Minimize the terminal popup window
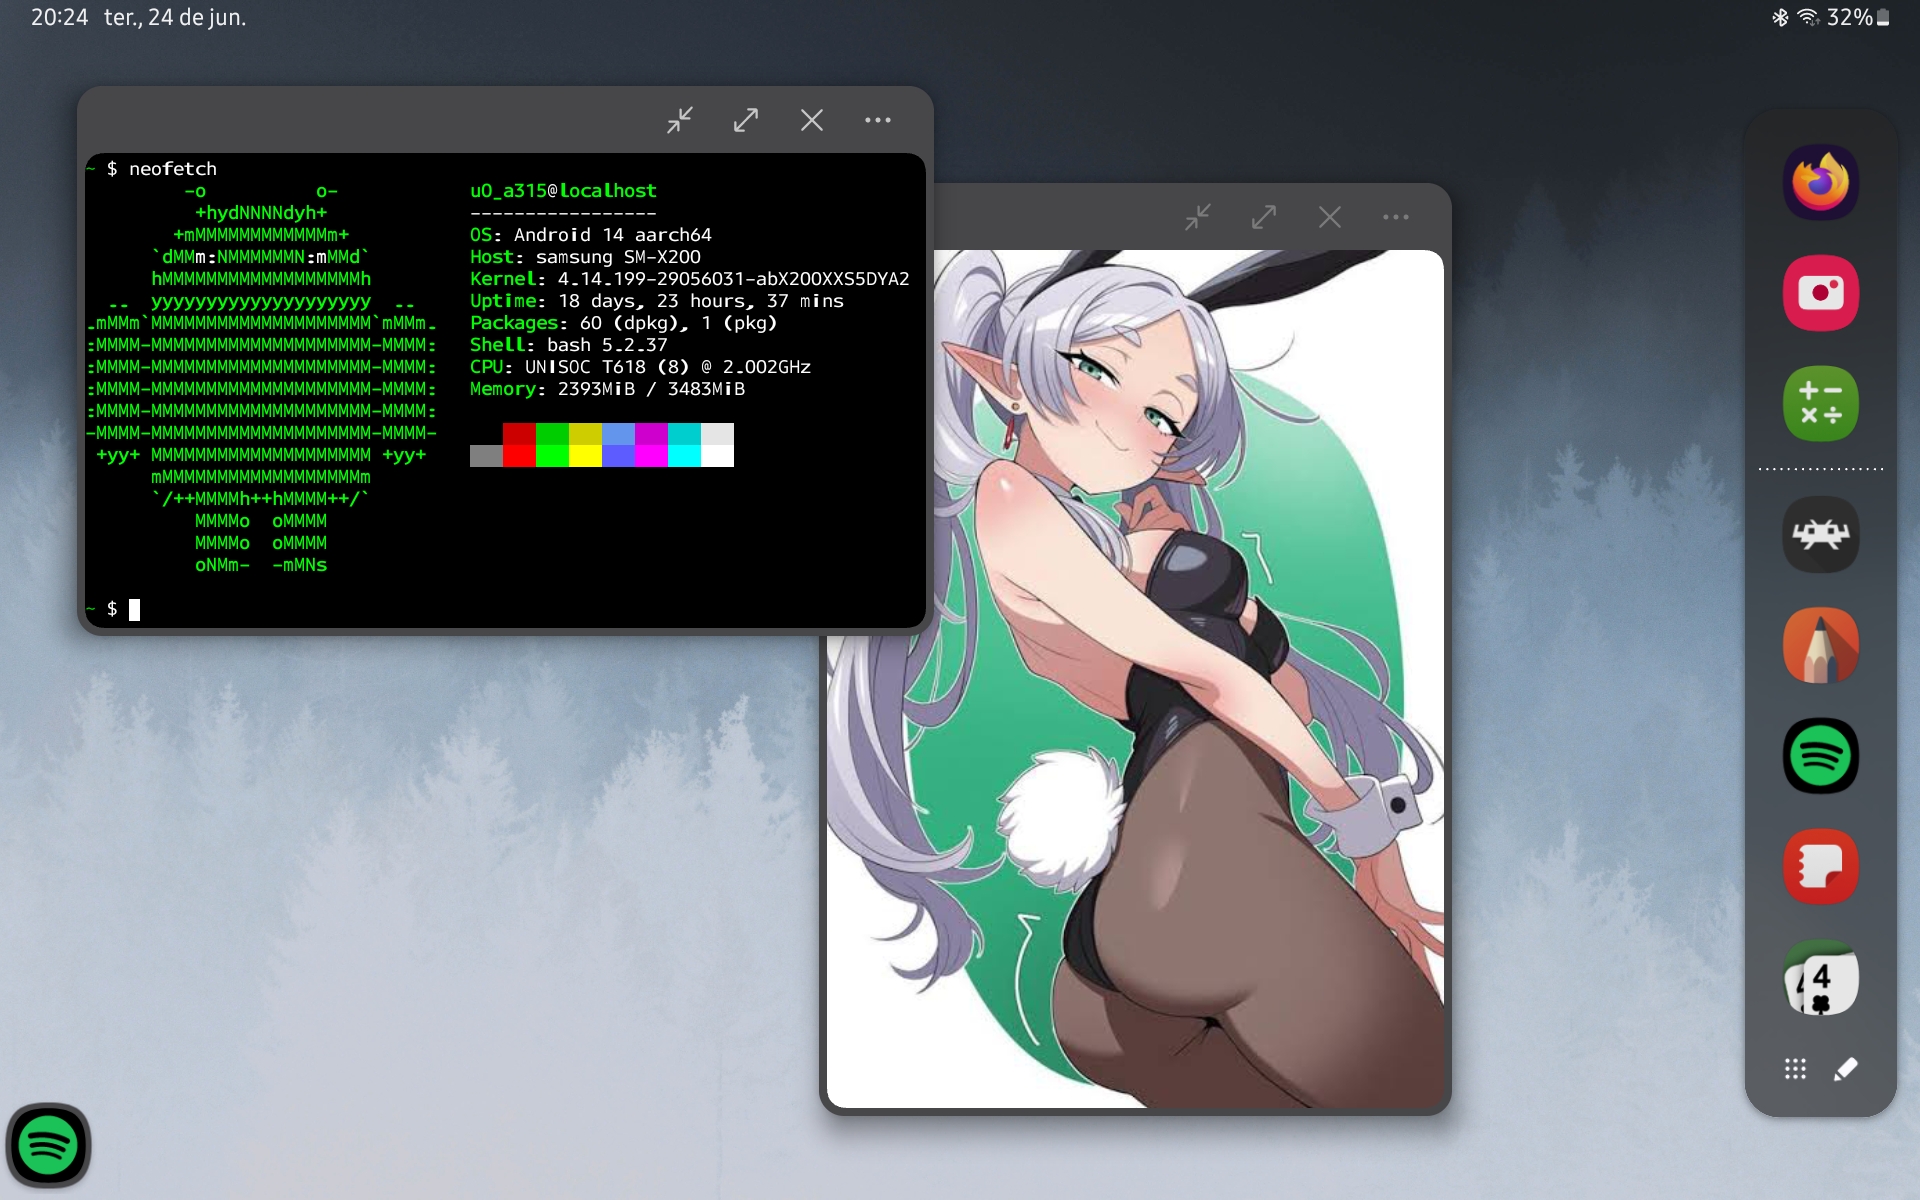 [x=680, y=120]
